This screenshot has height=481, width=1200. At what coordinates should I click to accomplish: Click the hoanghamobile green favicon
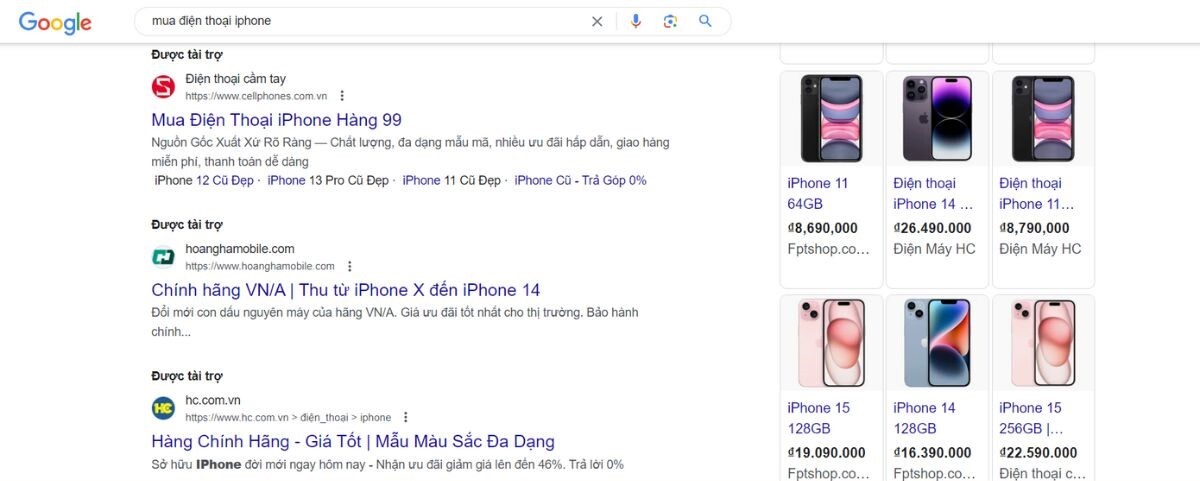(x=163, y=257)
